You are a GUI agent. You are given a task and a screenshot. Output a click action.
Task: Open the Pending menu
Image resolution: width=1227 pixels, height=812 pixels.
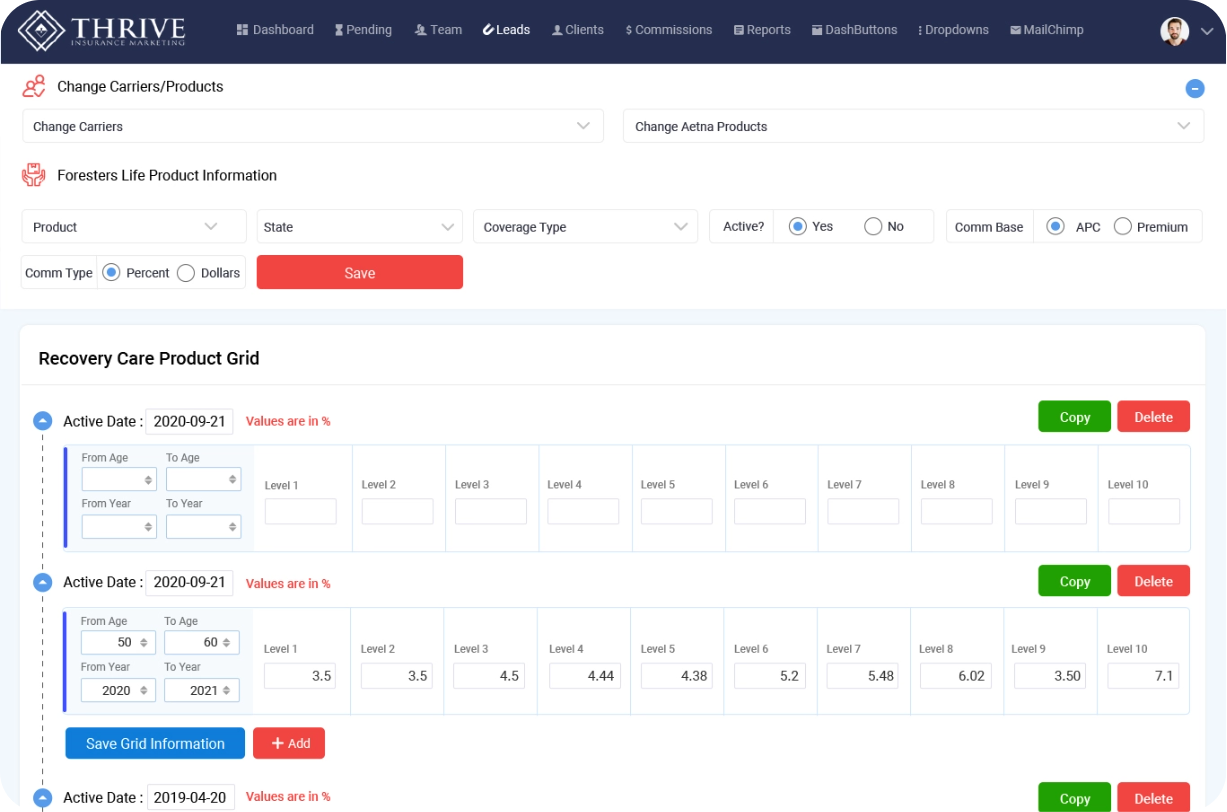[363, 30]
